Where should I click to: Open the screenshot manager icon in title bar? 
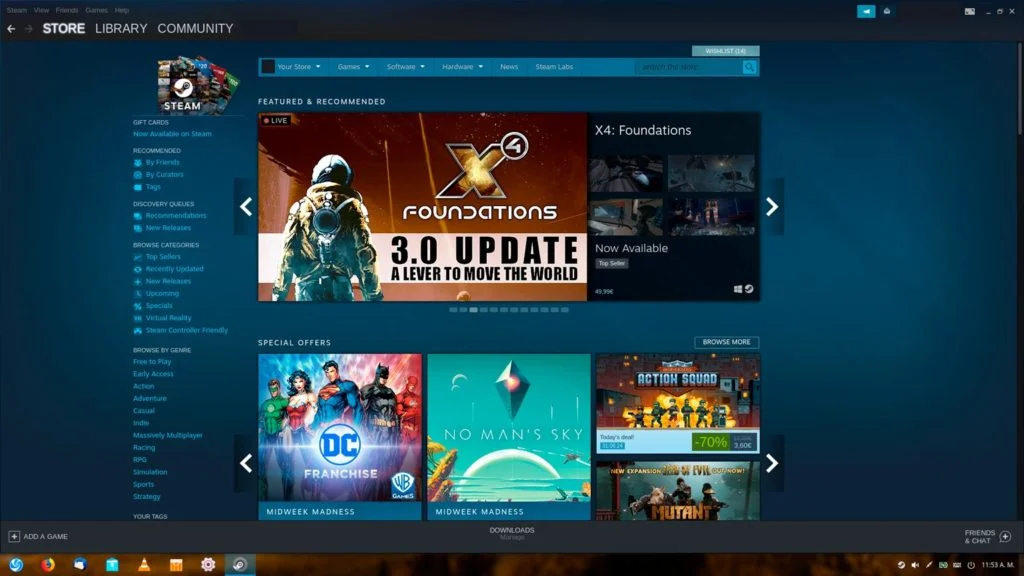click(x=970, y=11)
